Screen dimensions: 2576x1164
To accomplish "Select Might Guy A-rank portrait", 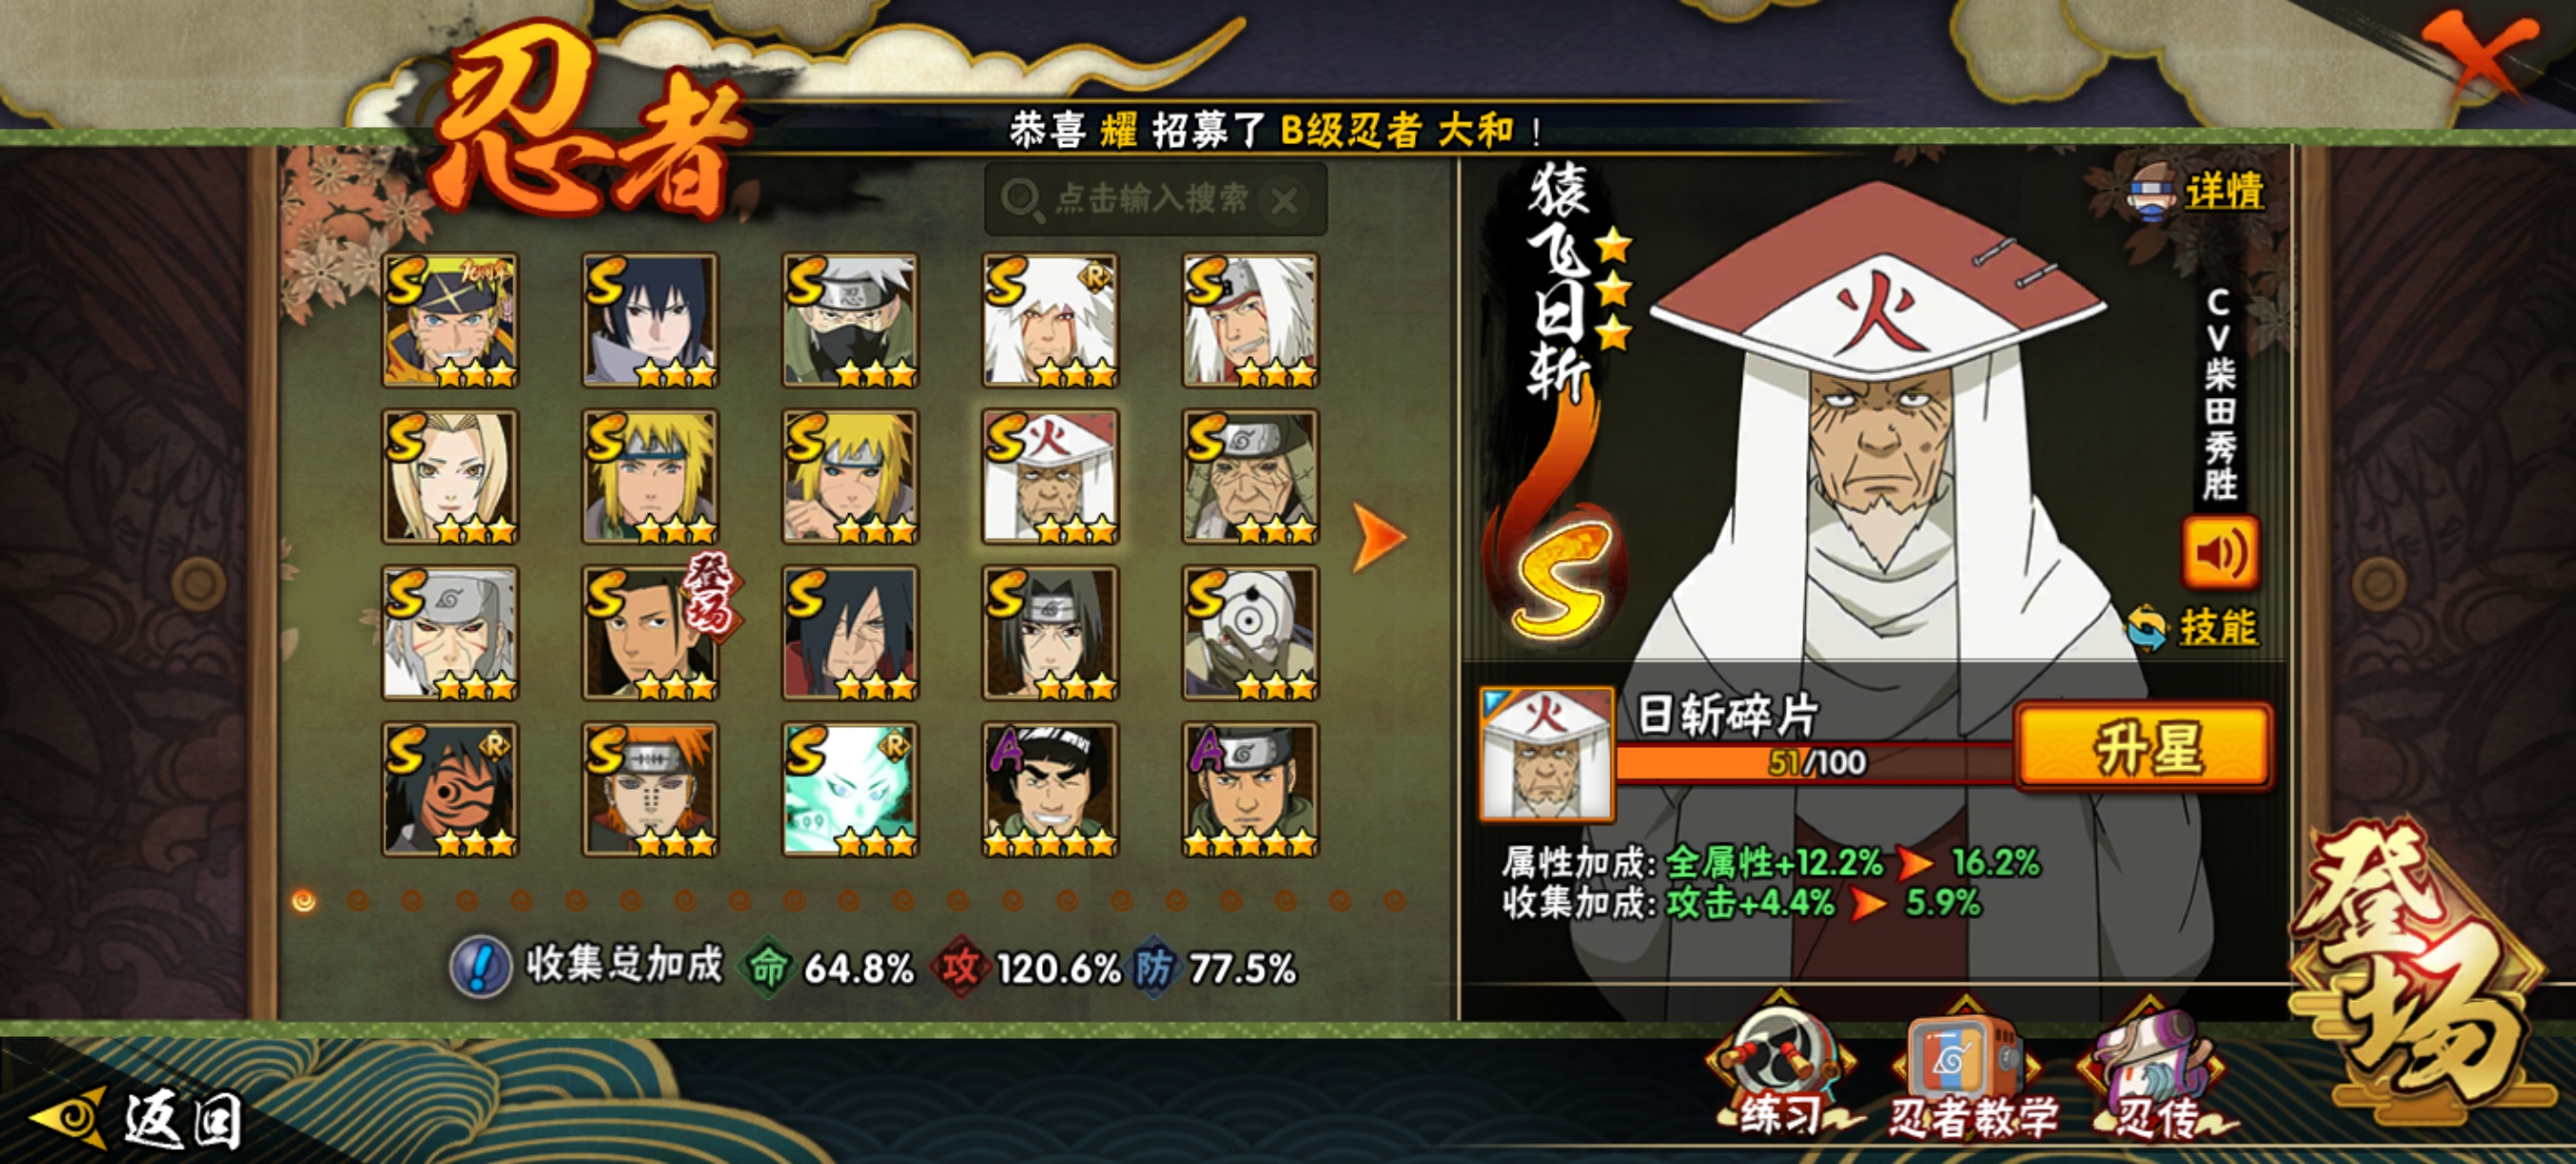I will coord(1050,789).
